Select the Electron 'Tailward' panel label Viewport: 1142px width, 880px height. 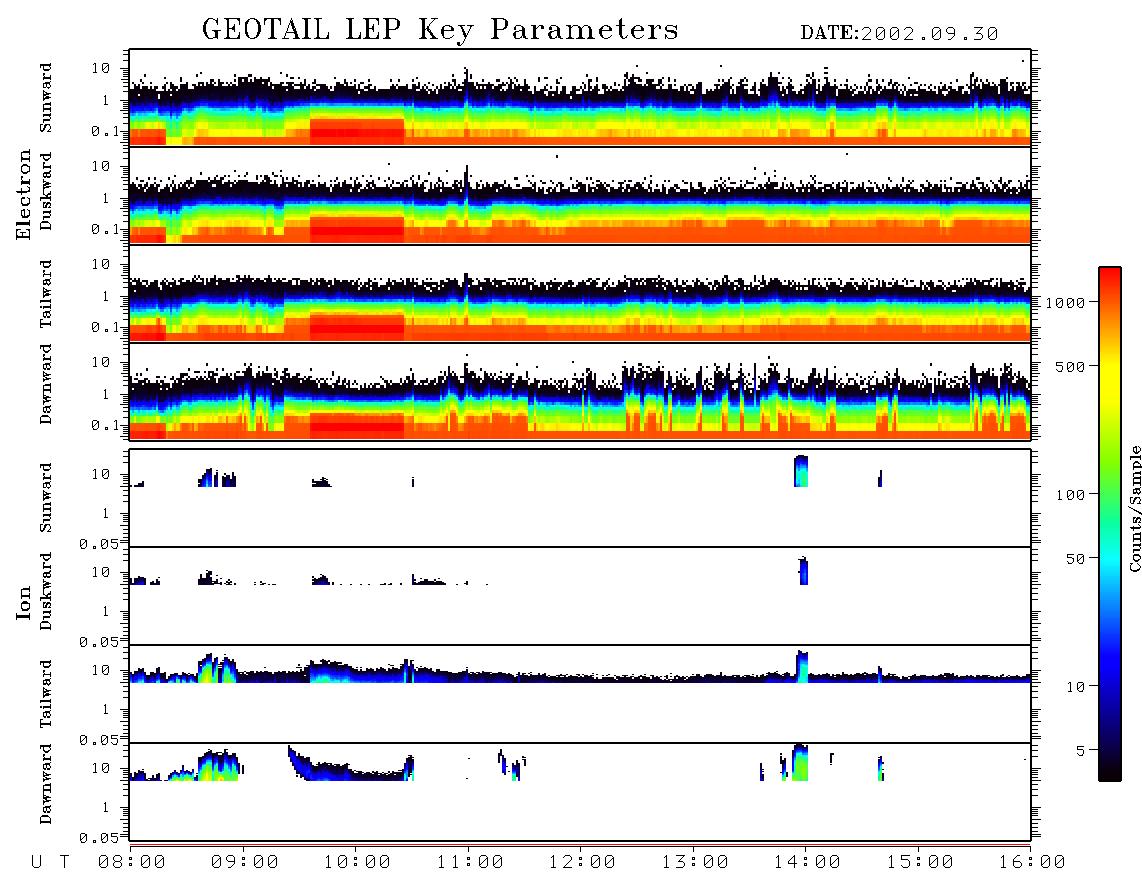(46, 294)
